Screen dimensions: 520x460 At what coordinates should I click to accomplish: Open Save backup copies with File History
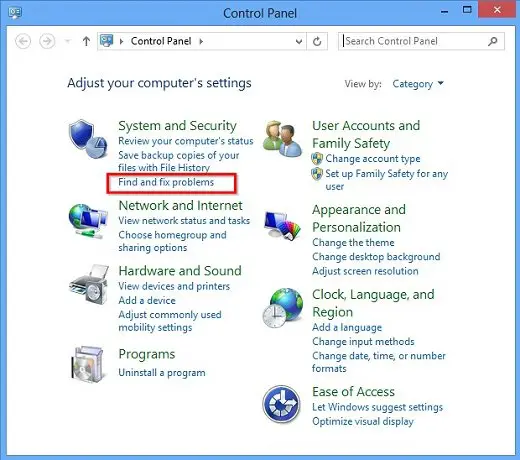point(179,161)
